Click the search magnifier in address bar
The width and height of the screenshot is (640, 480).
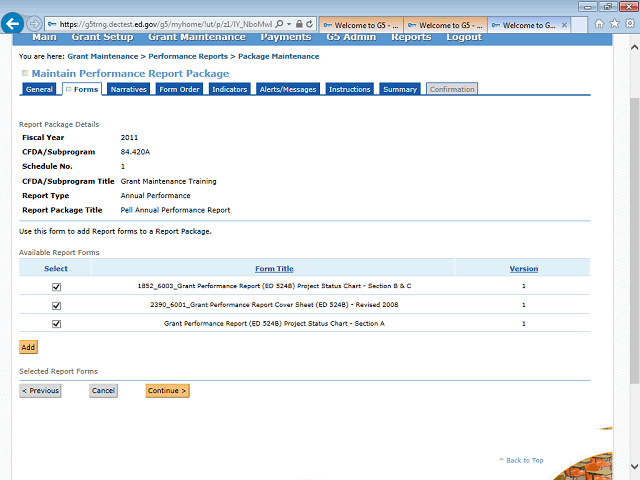279,24
